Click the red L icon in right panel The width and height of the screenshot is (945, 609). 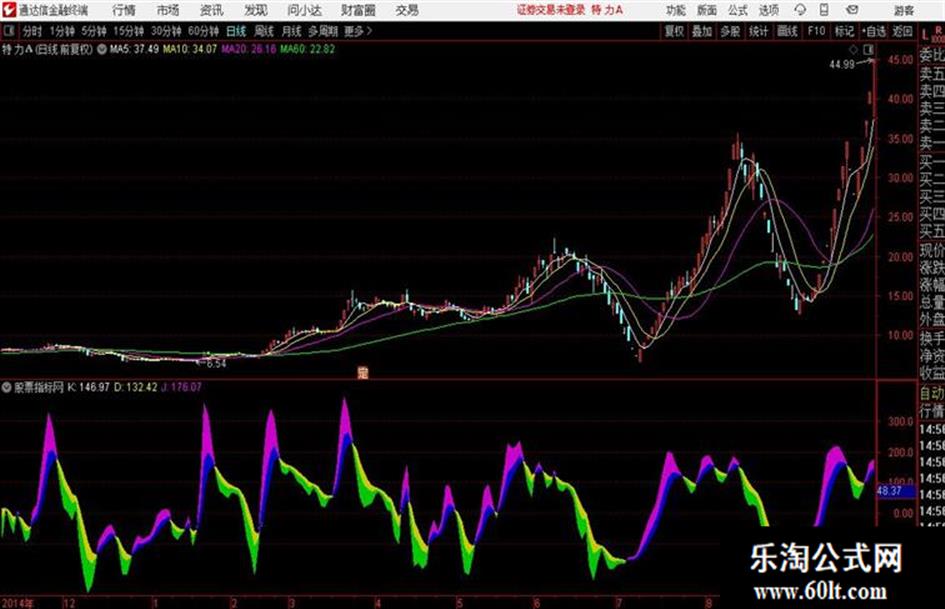(x=925, y=35)
